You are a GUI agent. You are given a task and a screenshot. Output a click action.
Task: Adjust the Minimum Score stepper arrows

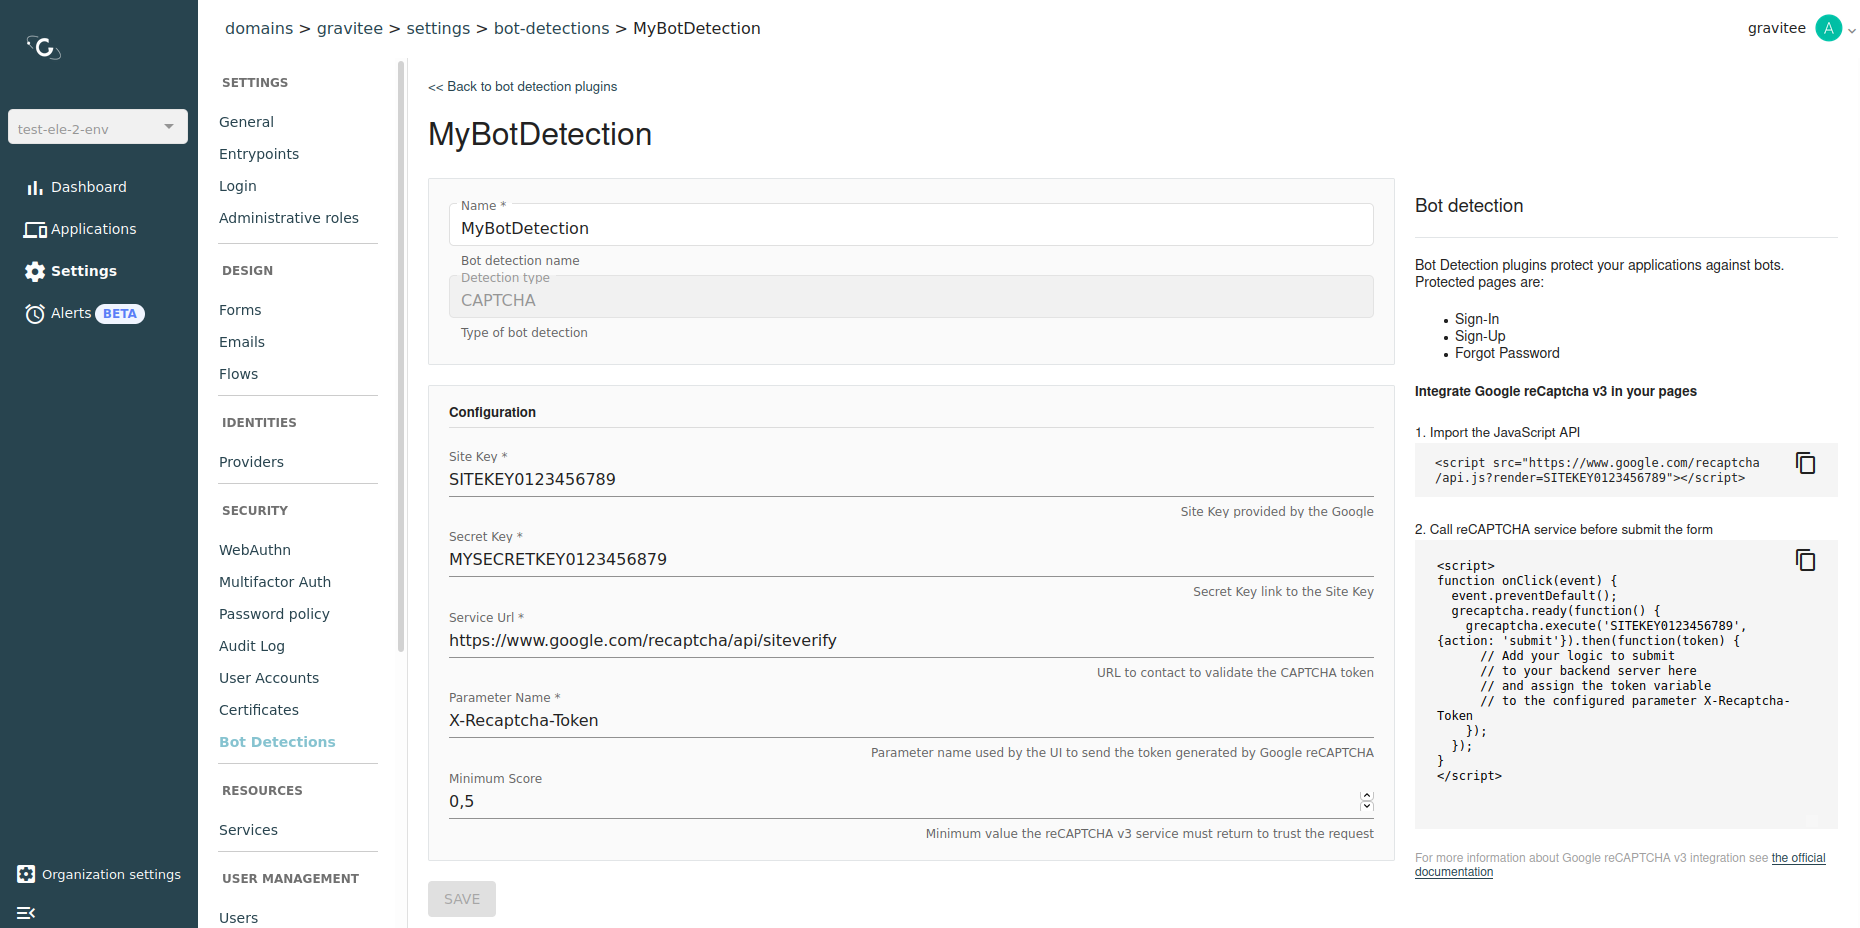(1366, 801)
